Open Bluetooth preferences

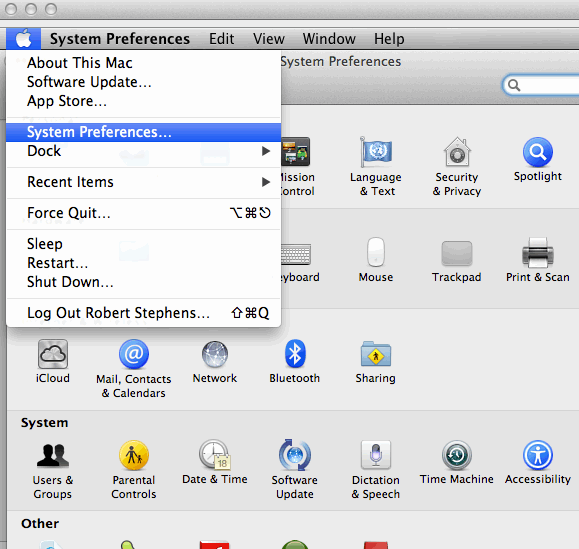[295, 362]
